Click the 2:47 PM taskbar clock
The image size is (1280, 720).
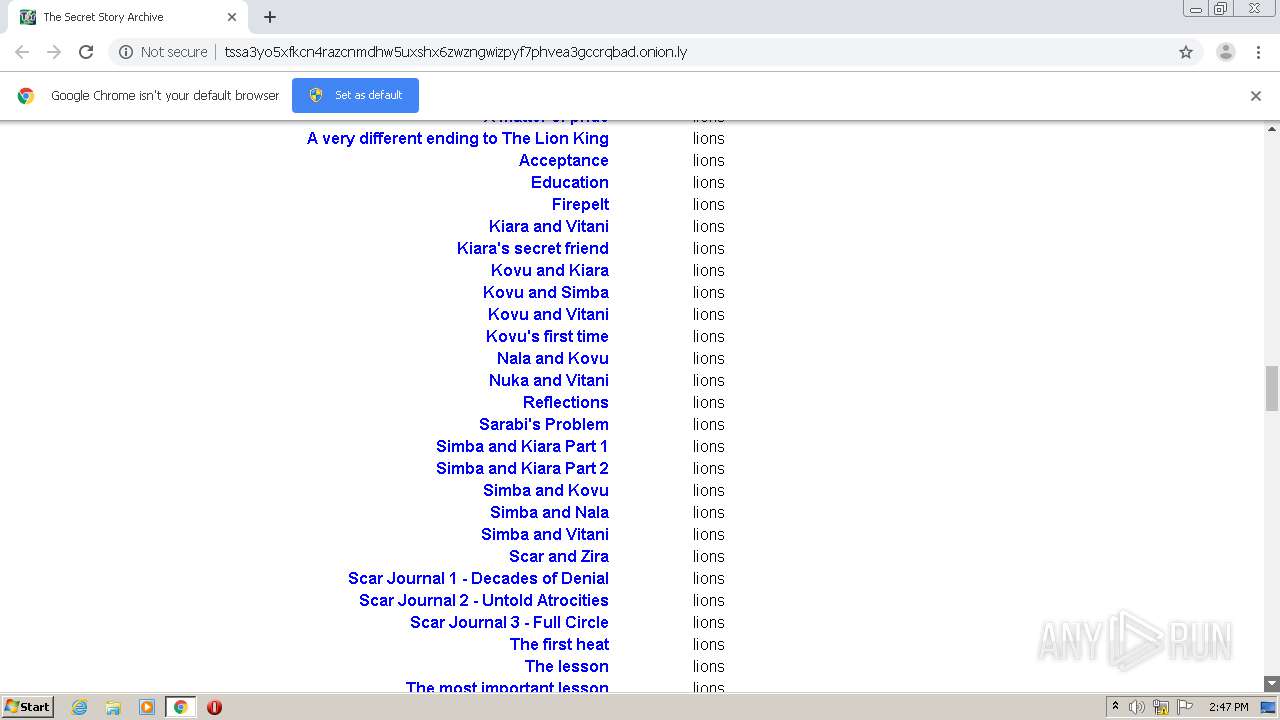point(1228,707)
